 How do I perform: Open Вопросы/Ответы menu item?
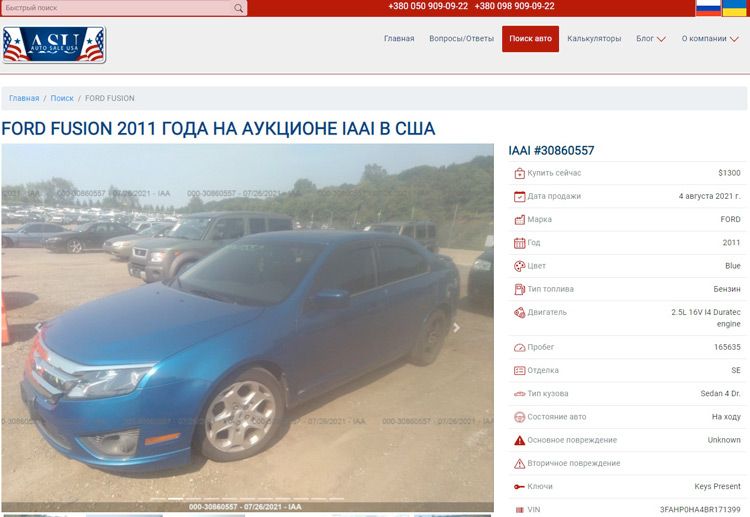pyautogui.click(x=461, y=39)
